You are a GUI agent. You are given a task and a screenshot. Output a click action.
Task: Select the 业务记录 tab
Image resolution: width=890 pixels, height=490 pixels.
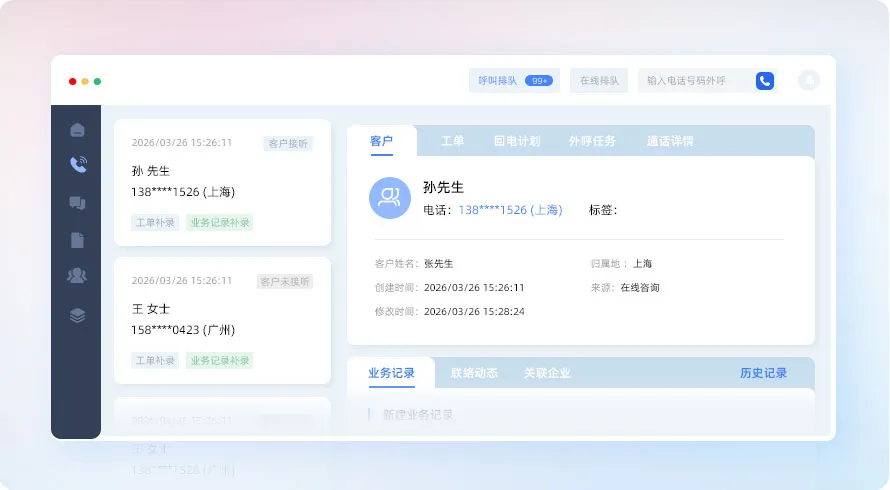pos(391,373)
